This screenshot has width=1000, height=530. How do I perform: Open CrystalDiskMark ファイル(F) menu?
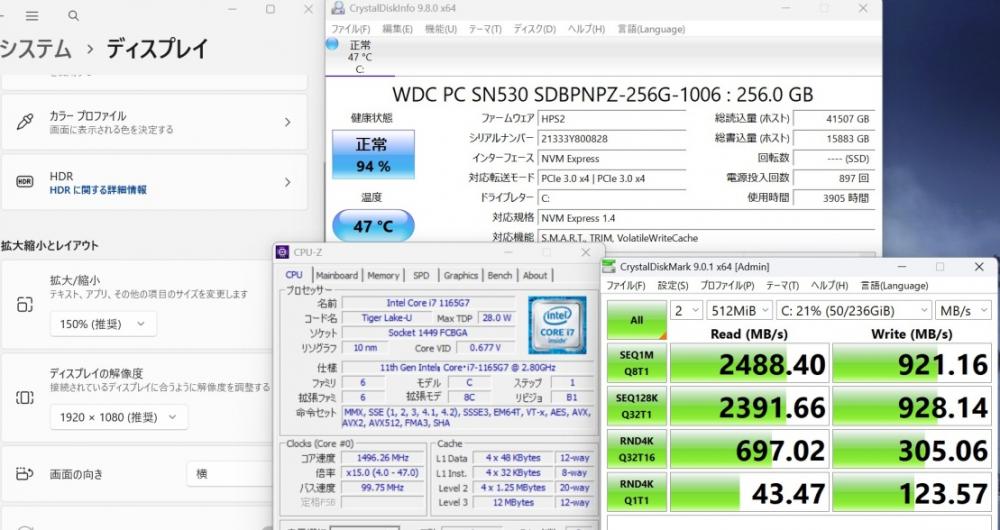tap(626, 286)
